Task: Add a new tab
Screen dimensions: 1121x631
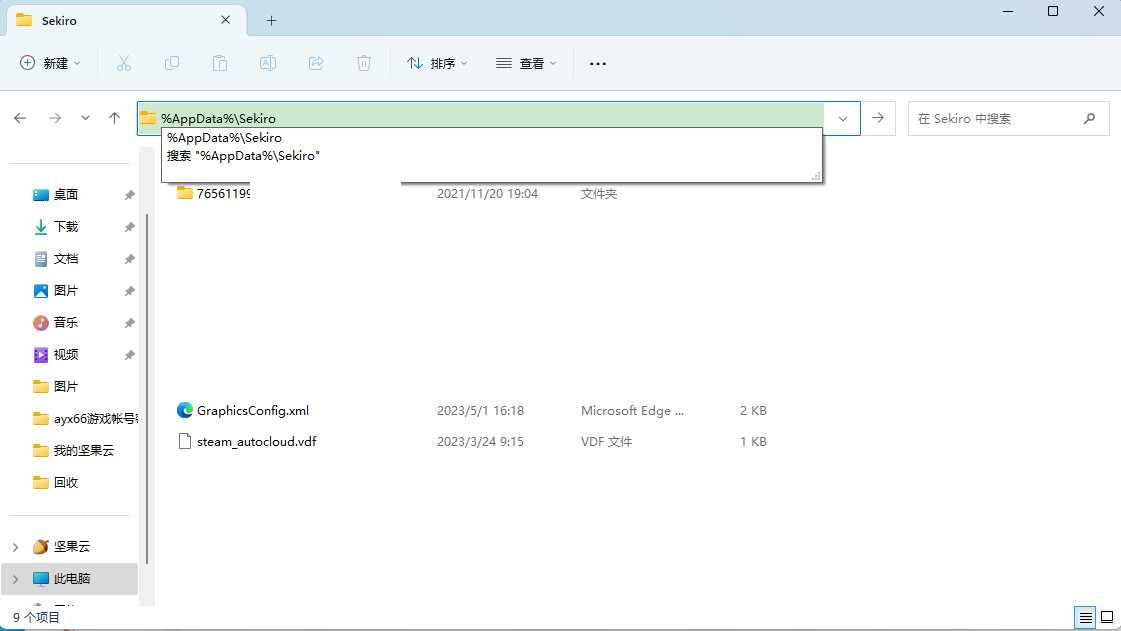Action: pos(271,20)
